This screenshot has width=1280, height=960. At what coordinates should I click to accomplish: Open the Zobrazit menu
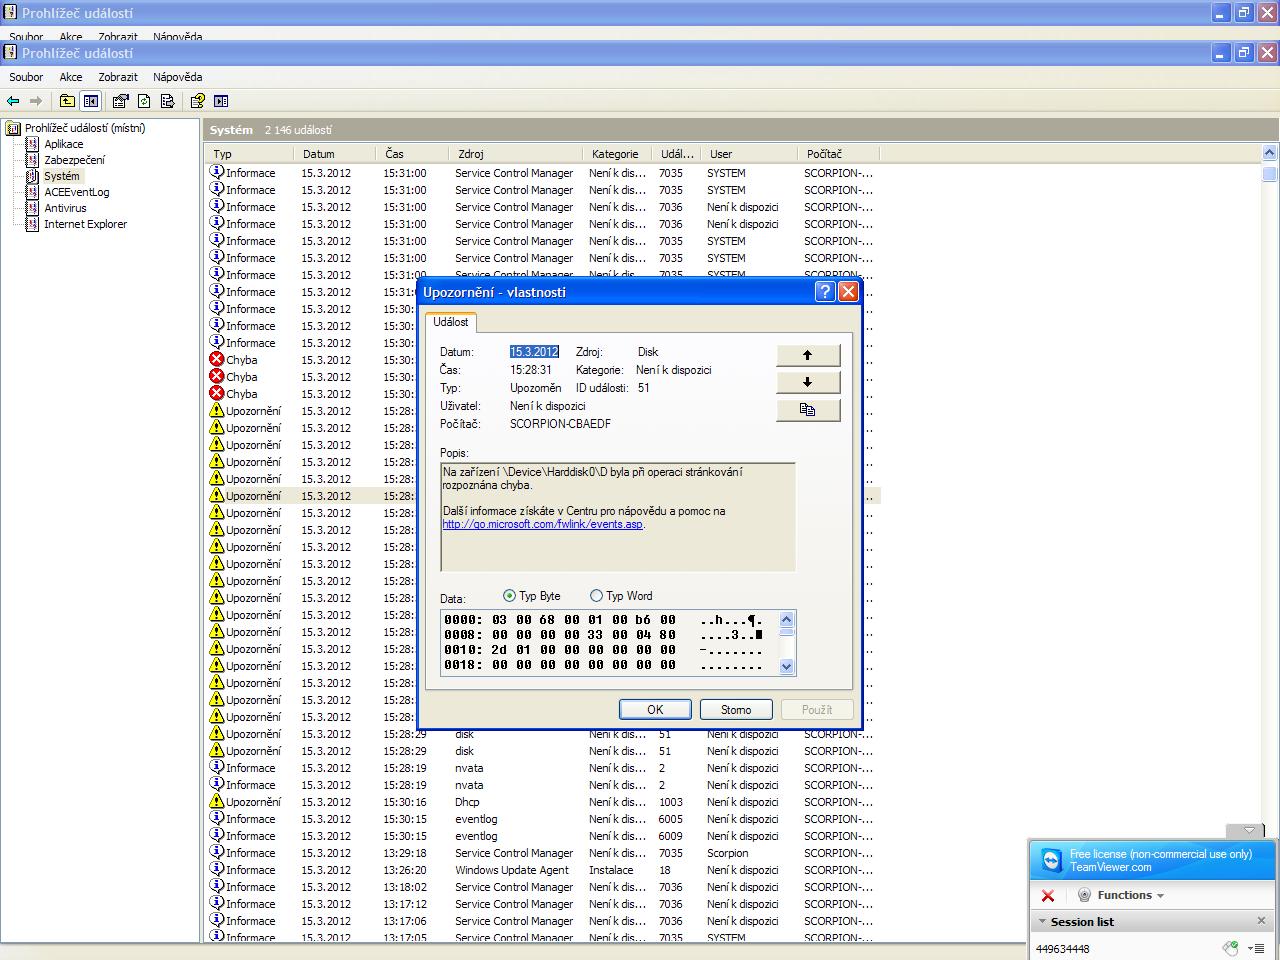click(x=118, y=77)
